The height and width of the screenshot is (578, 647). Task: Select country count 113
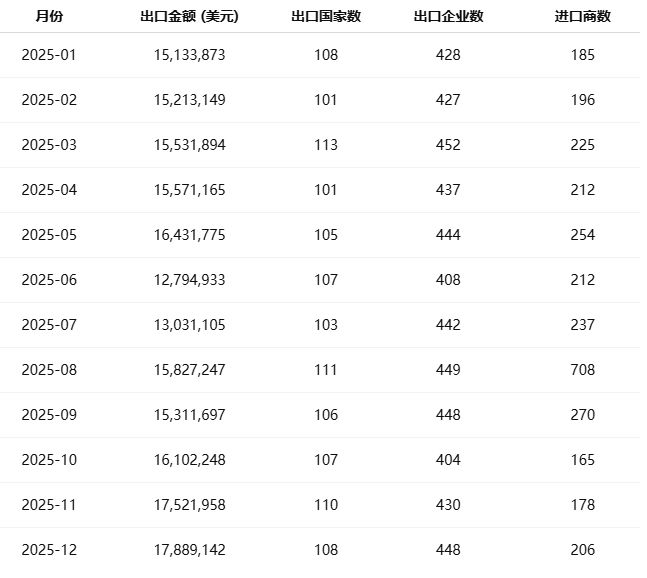(326, 145)
